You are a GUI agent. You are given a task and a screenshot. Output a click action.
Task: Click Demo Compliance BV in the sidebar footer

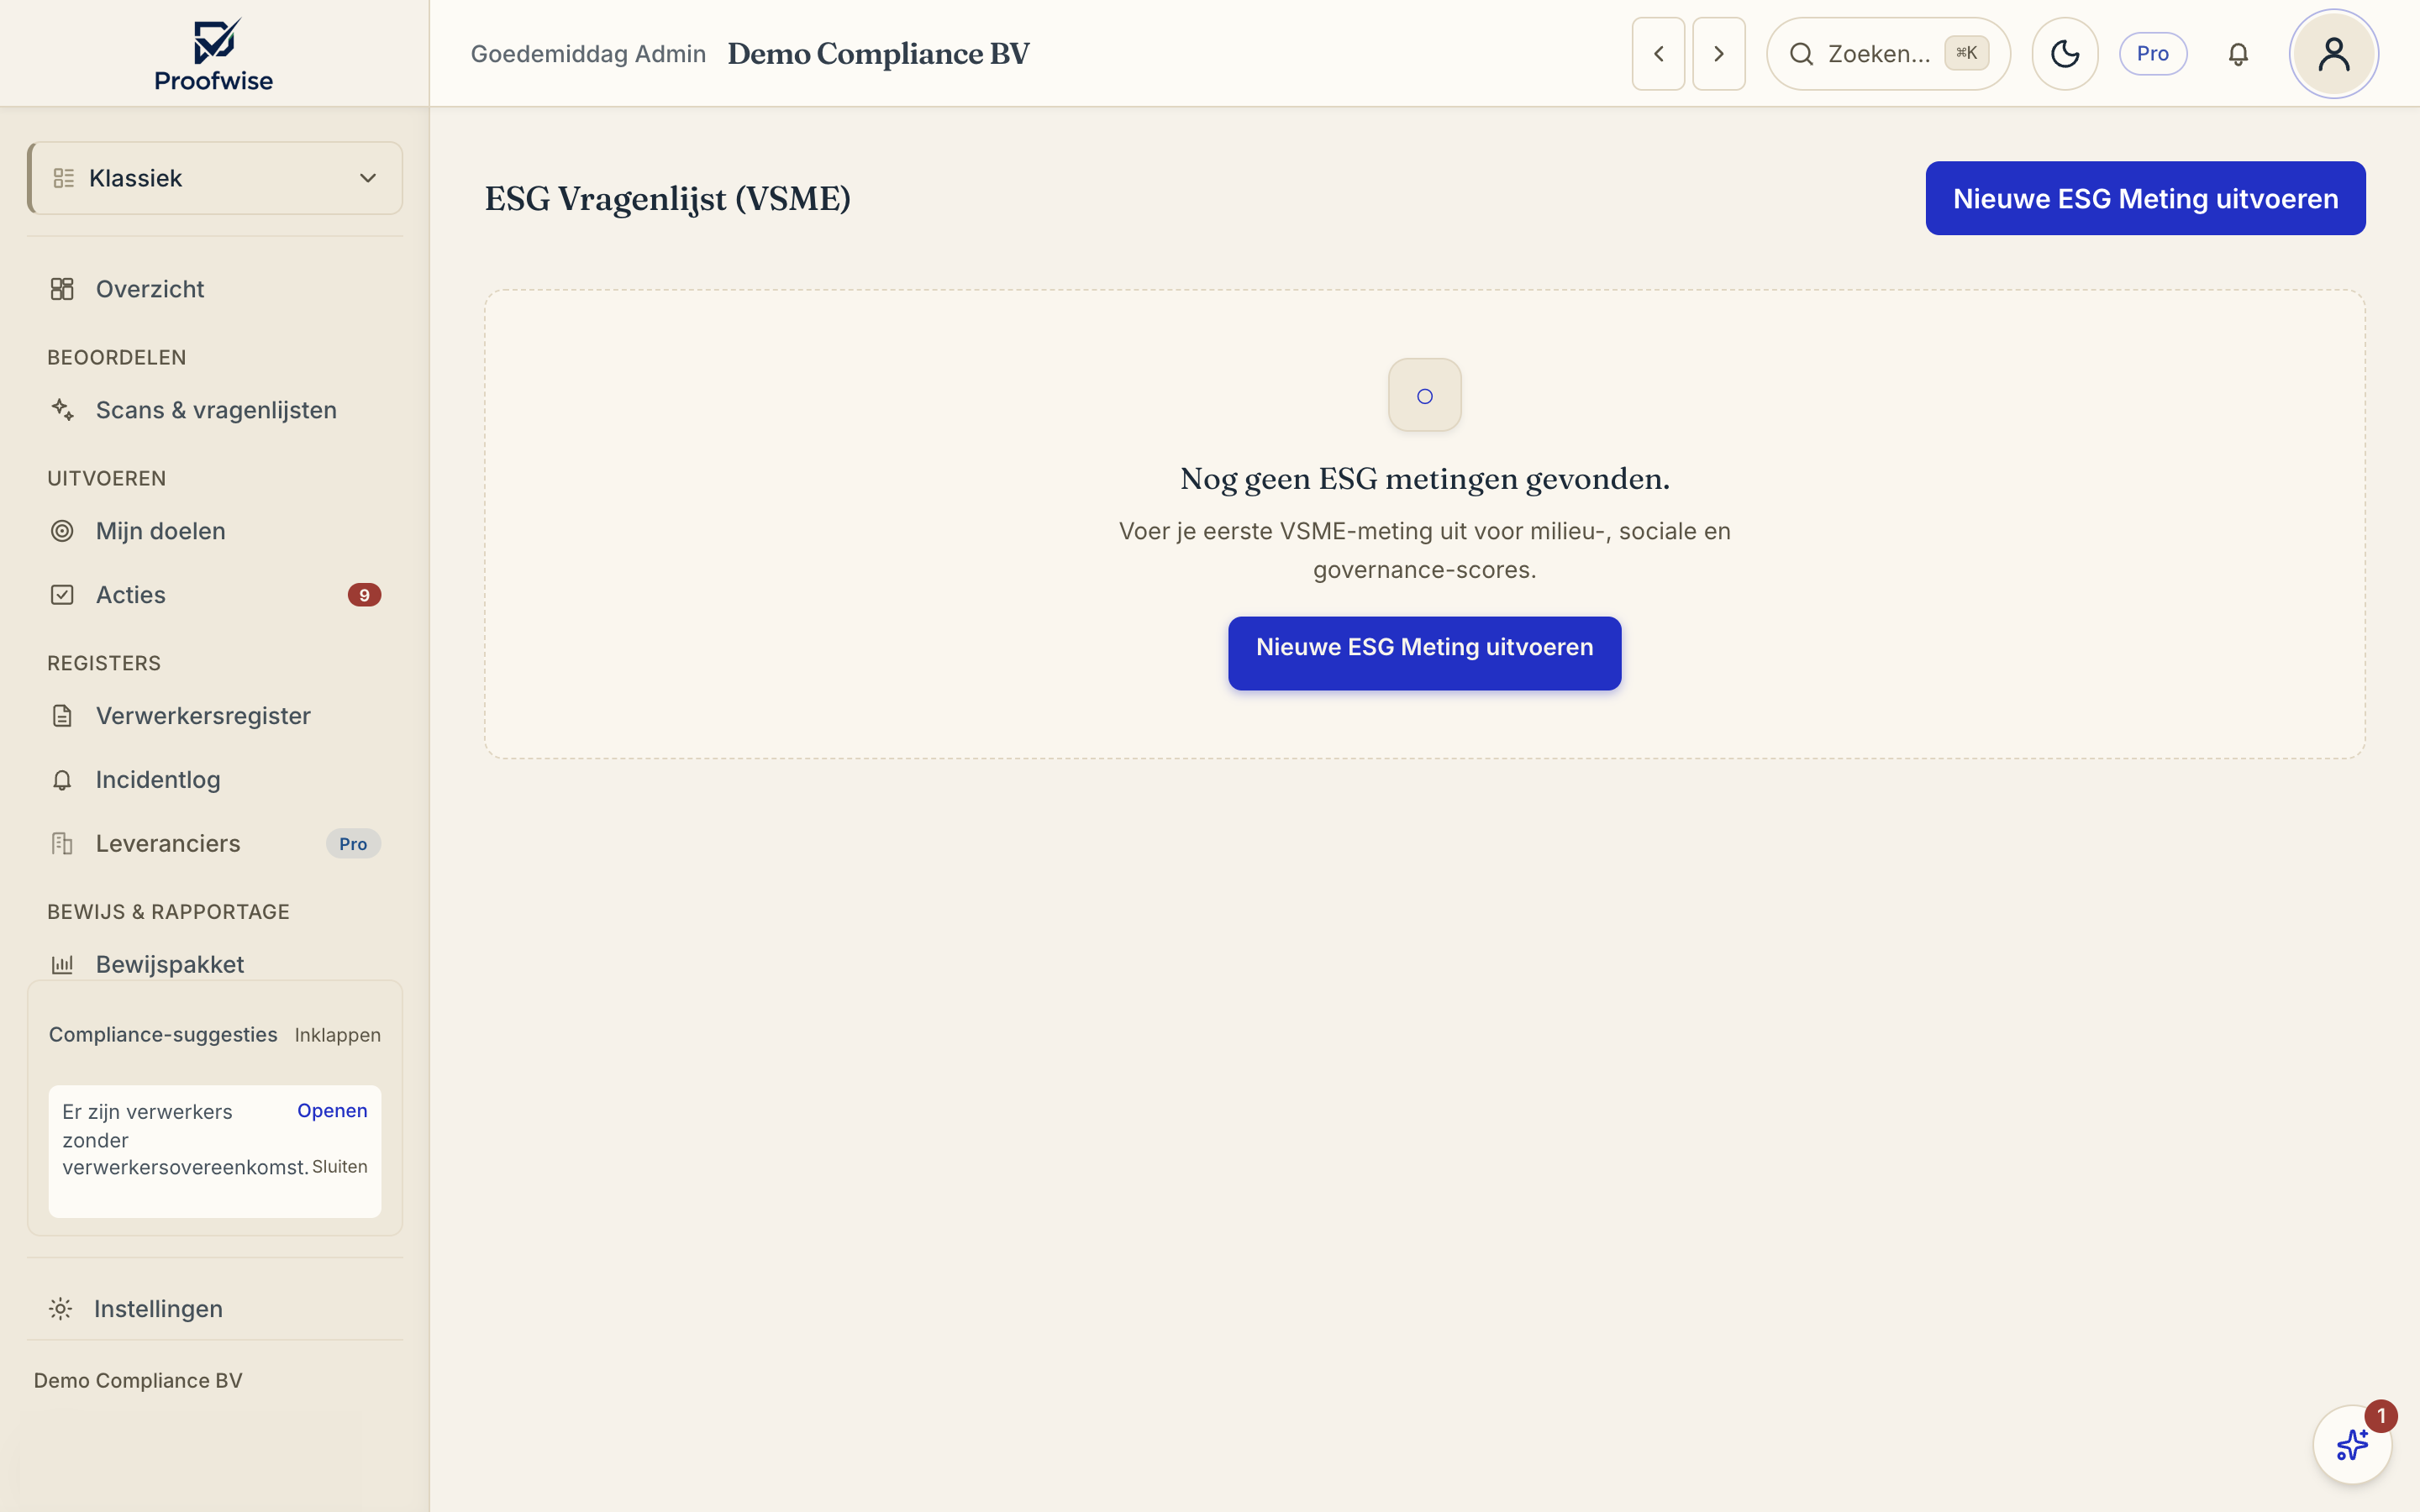tap(138, 1380)
